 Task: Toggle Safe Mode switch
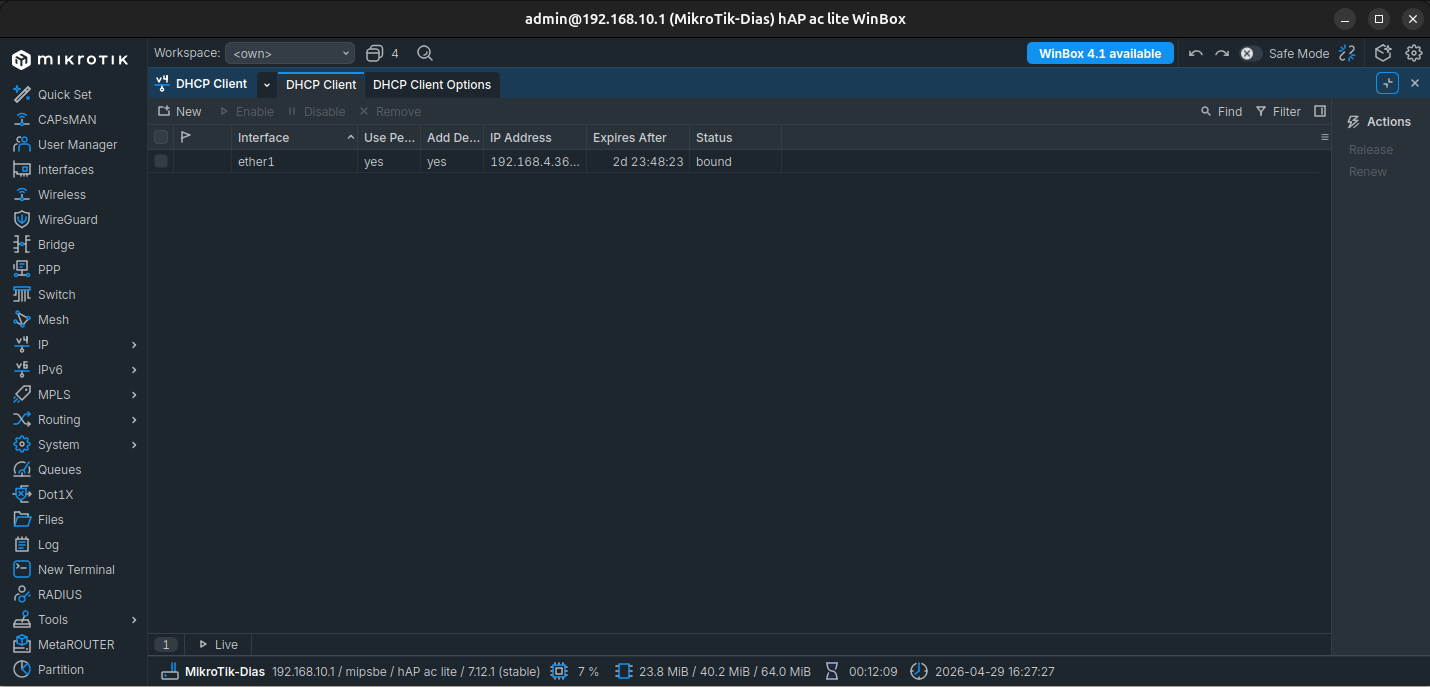tap(1250, 53)
